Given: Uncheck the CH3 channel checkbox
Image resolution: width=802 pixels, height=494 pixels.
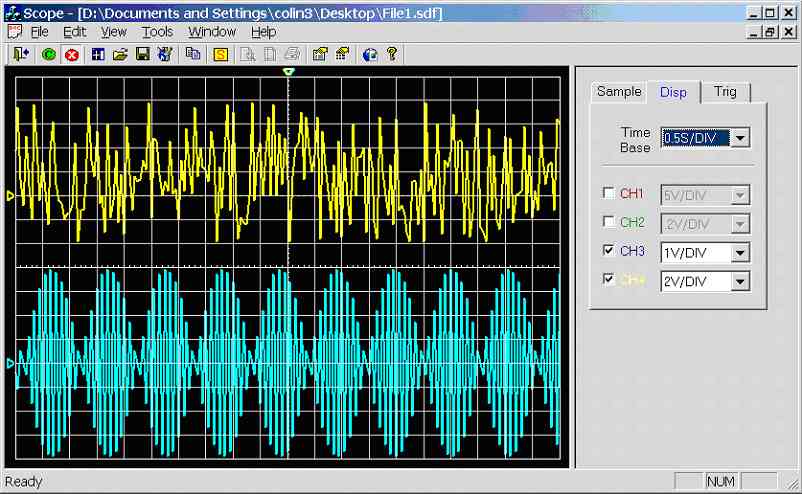Looking at the screenshot, I should coord(609,252).
